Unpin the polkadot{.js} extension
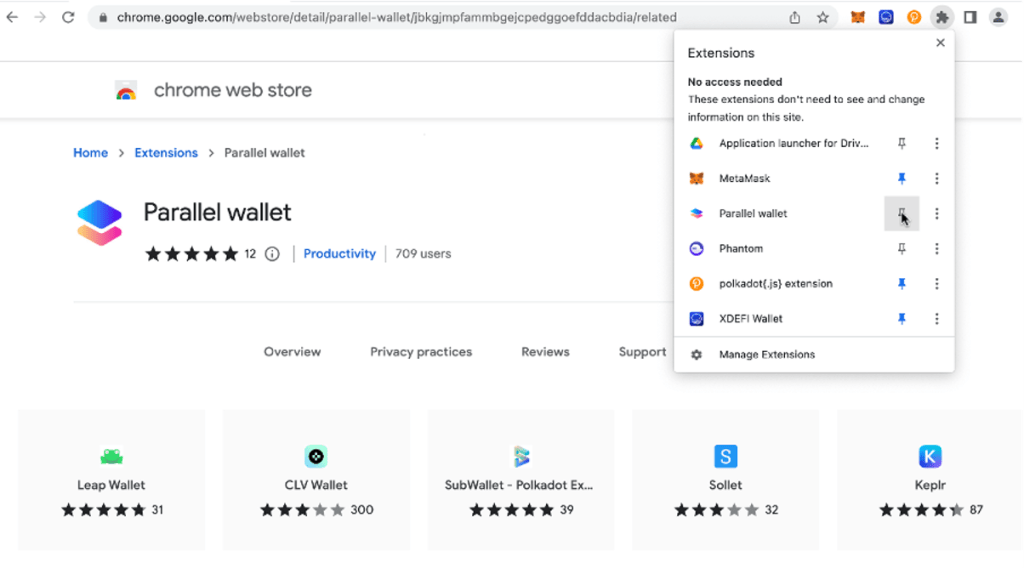The width and height of the screenshot is (1024, 568). (x=901, y=284)
